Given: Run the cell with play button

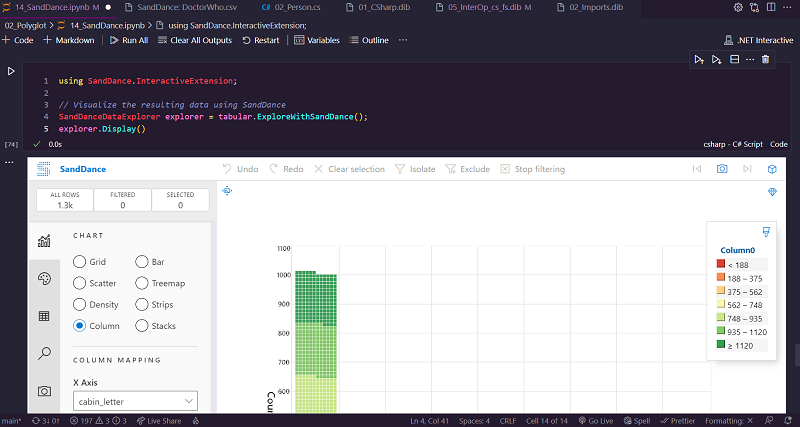Looking at the screenshot, I should pyautogui.click(x=11, y=71).
